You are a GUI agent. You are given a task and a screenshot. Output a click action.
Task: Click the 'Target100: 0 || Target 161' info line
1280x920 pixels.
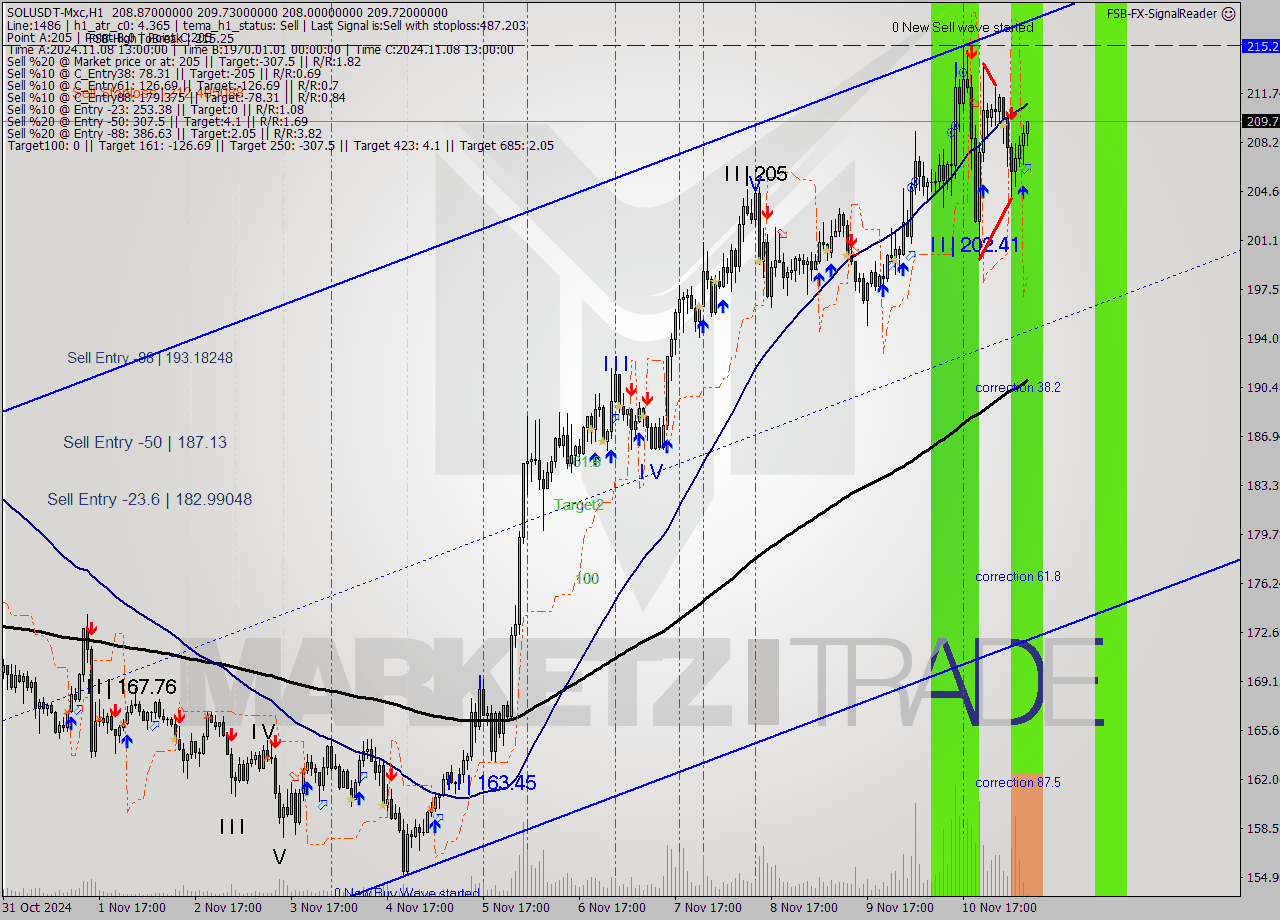tap(280, 145)
